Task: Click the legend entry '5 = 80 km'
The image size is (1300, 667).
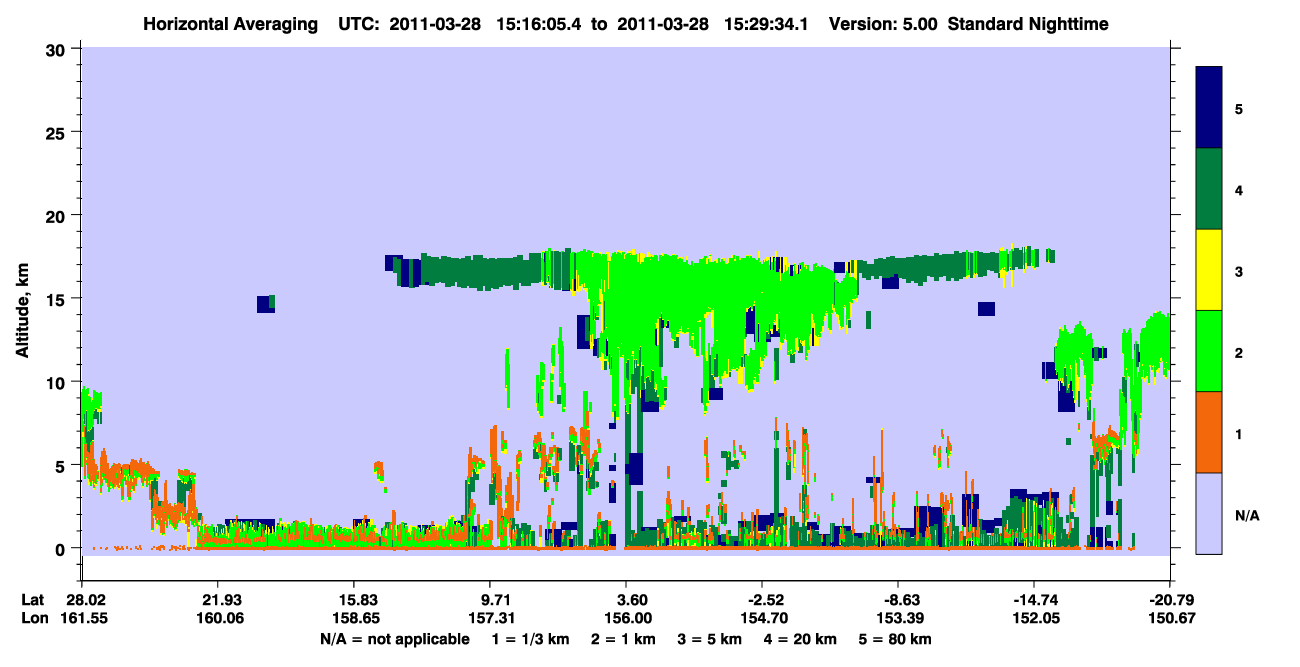Action: [x=896, y=639]
